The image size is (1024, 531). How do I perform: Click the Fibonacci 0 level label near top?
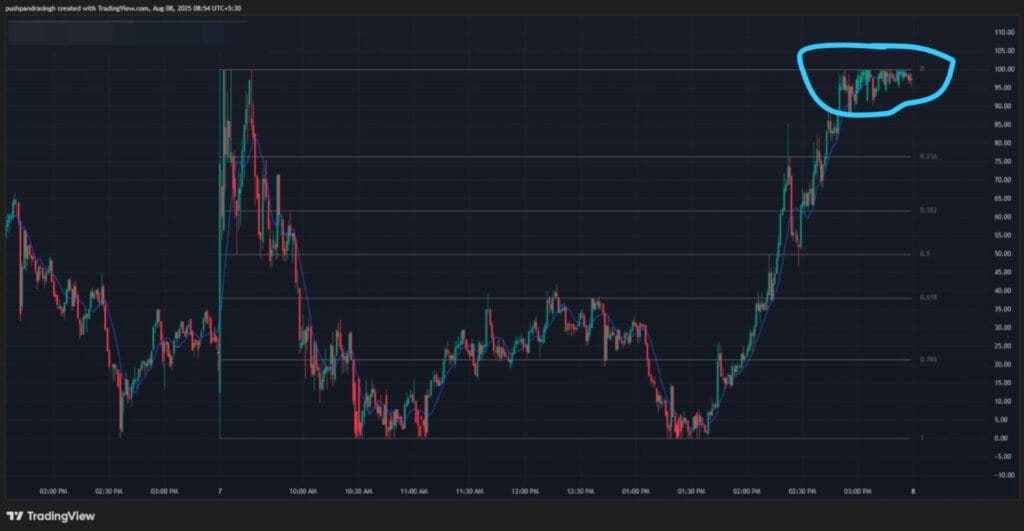click(x=922, y=69)
